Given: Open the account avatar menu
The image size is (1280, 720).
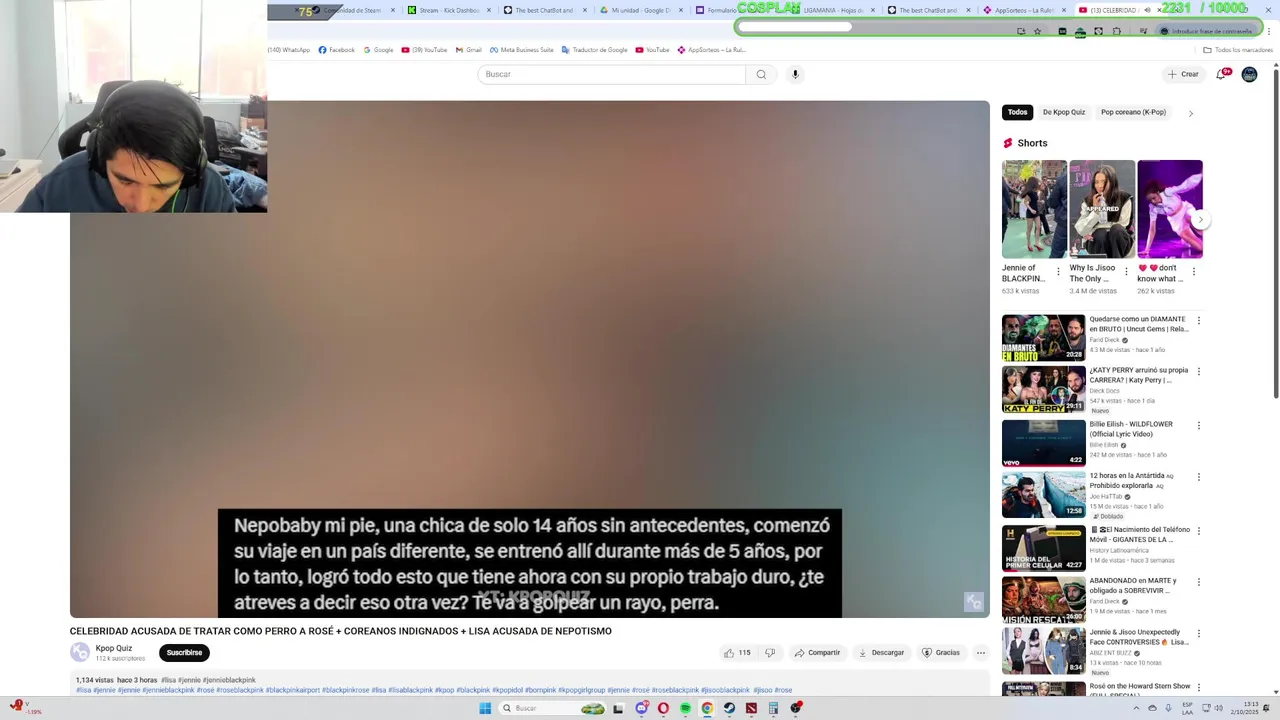Looking at the screenshot, I should [1249, 74].
